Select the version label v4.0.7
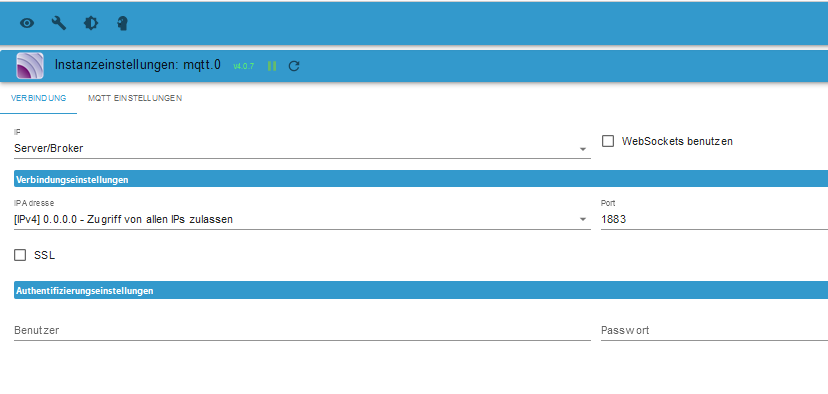The width and height of the screenshot is (828, 394). click(x=243, y=67)
